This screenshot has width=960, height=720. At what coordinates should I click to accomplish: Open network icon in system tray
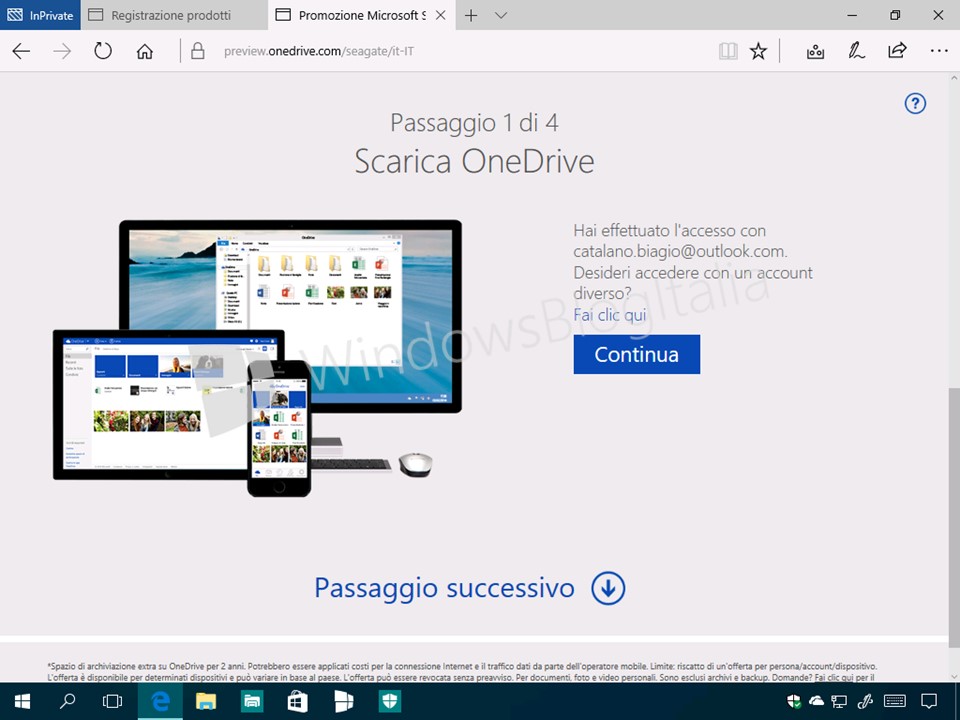839,701
